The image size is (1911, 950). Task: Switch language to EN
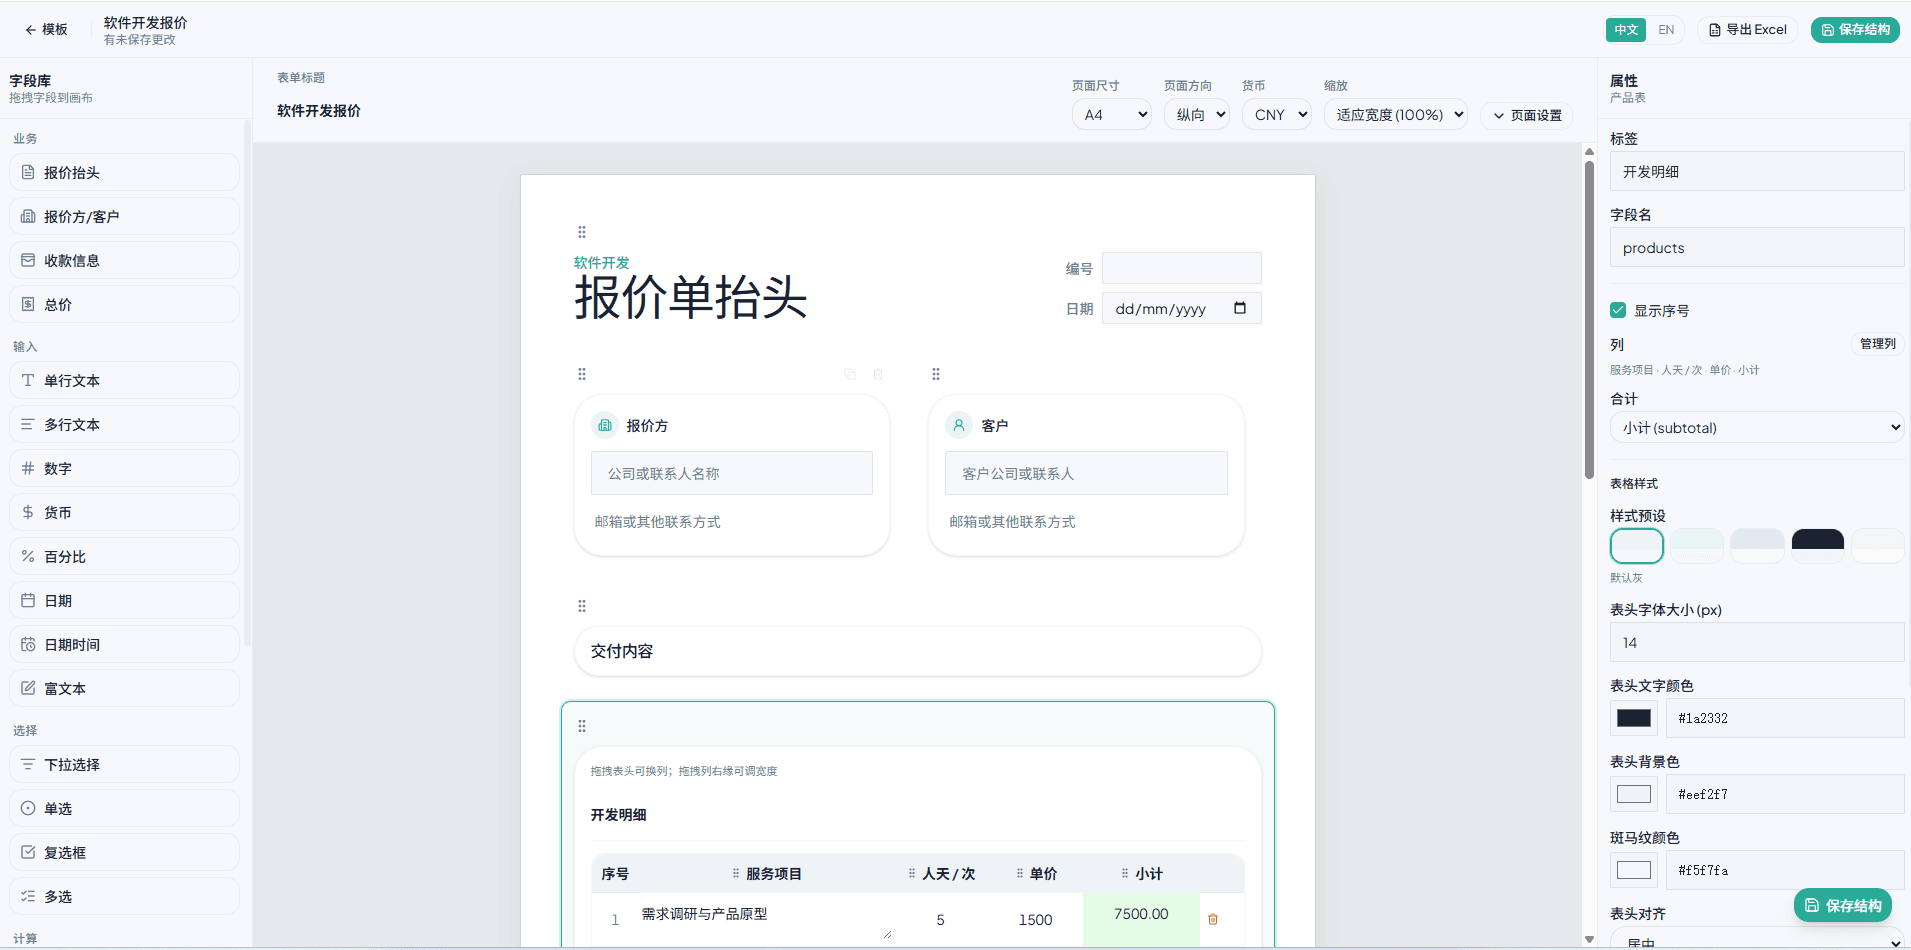coord(1666,30)
